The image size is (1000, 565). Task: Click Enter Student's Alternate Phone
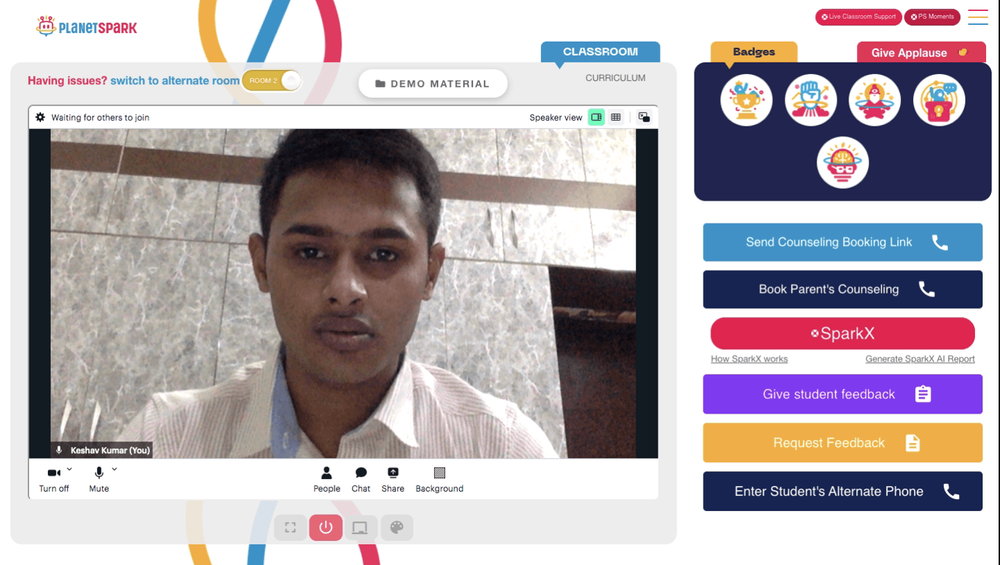842,491
